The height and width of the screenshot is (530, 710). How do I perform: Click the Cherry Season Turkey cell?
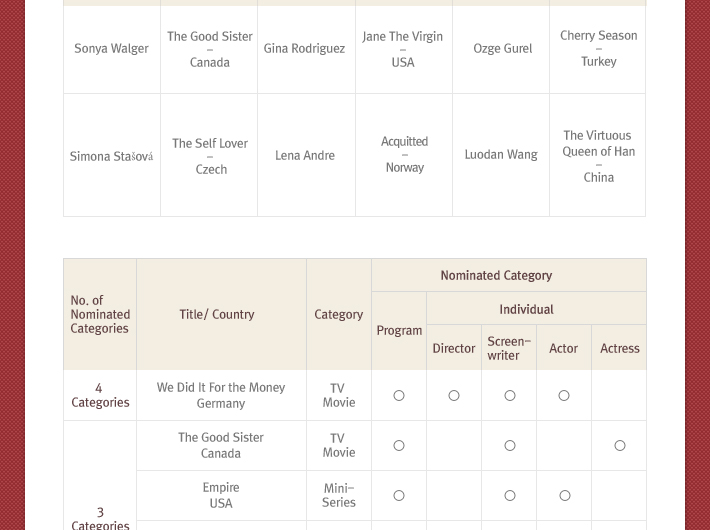598,49
